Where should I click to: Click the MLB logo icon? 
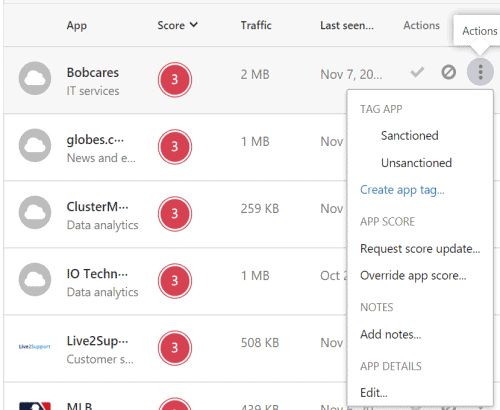click(x=35, y=406)
